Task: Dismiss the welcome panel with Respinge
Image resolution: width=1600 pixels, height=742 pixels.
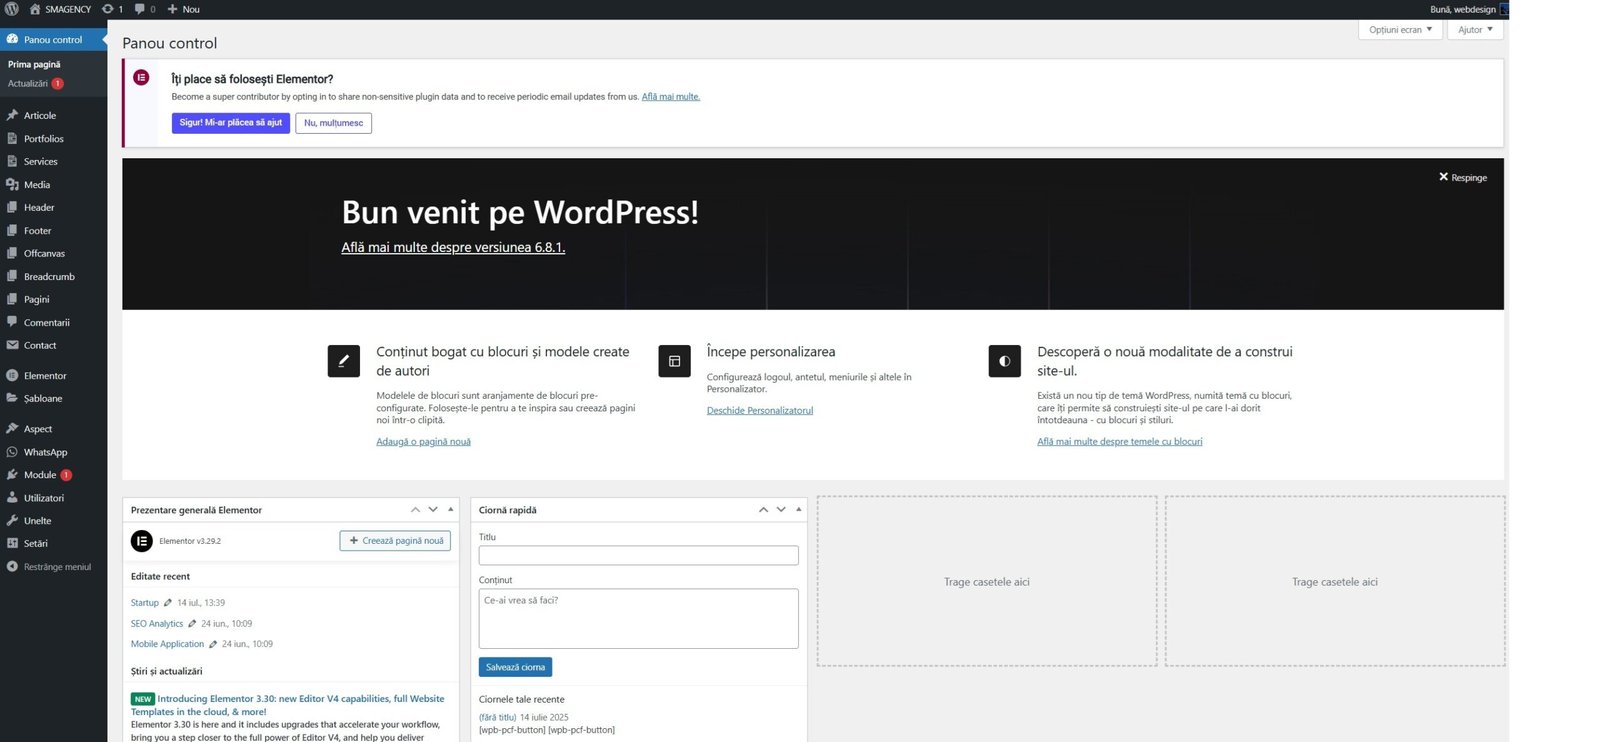Action: 1462,177
